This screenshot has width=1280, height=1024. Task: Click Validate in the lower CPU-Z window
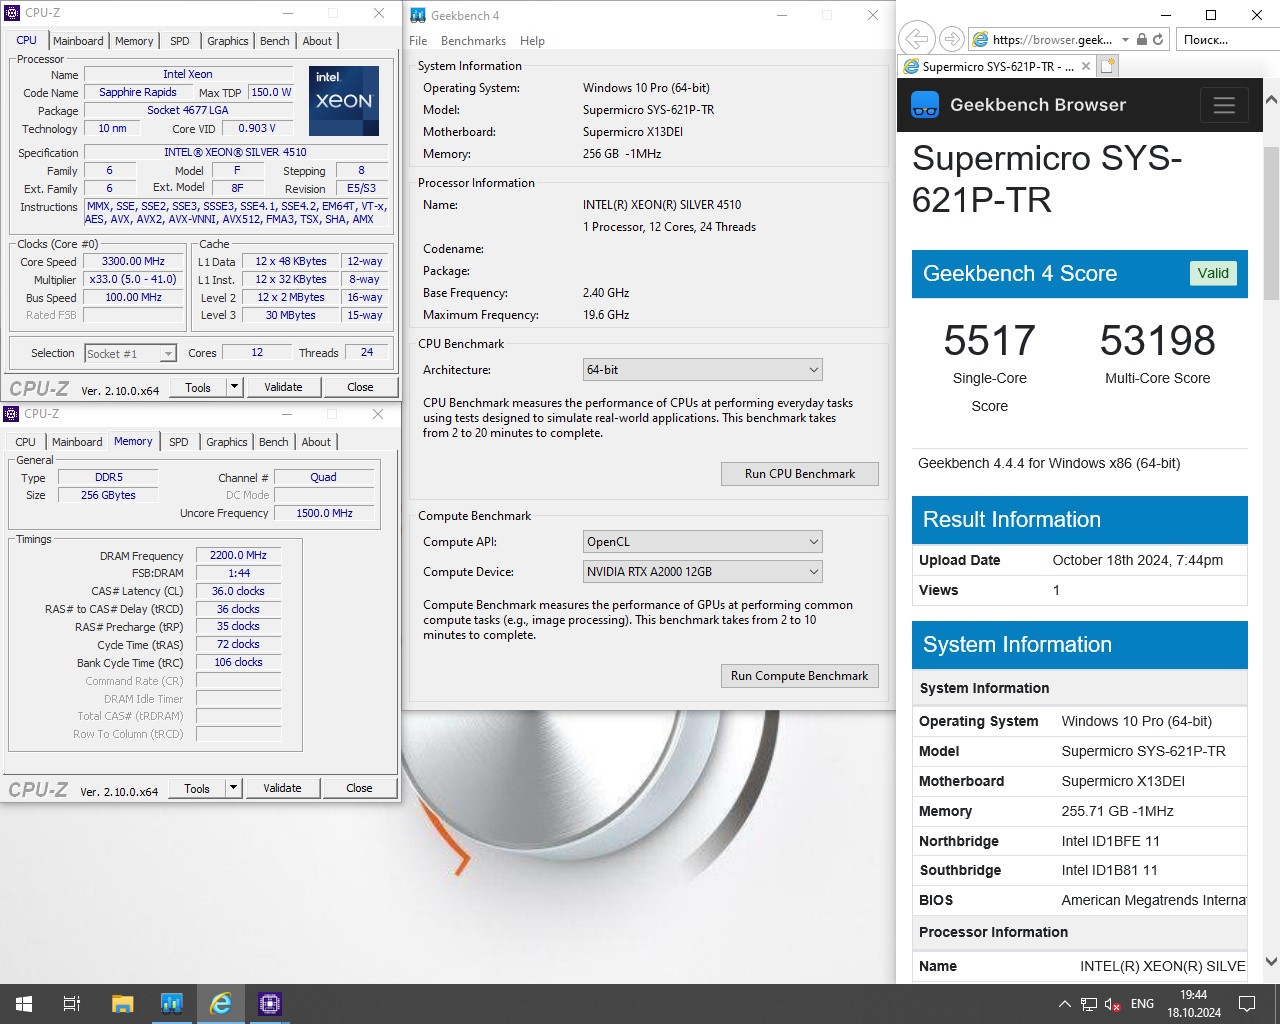coord(282,788)
